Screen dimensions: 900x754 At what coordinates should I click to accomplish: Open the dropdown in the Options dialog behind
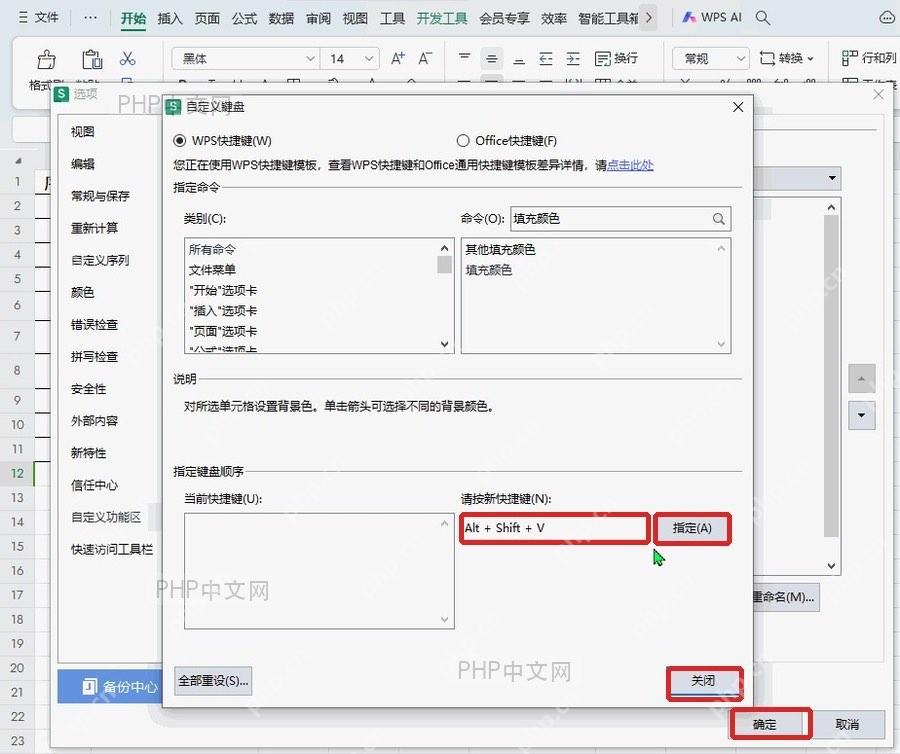832,178
